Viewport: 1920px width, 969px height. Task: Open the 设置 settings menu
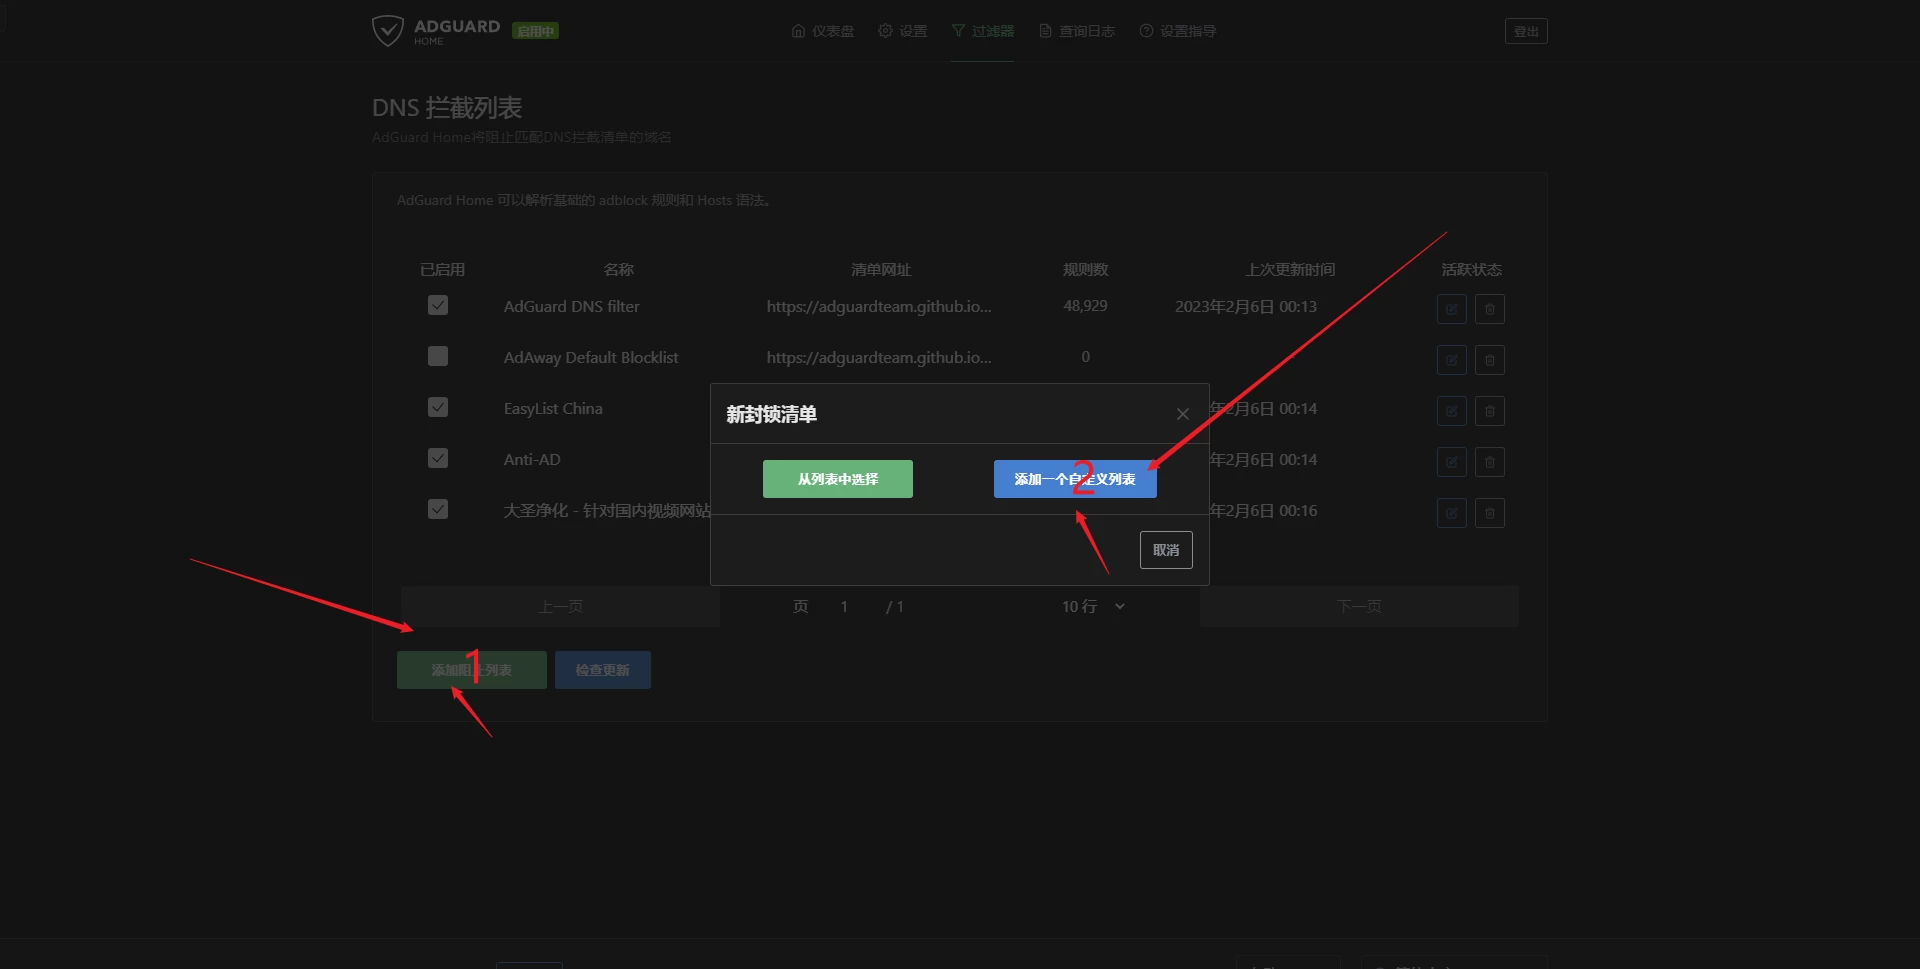point(903,31)
